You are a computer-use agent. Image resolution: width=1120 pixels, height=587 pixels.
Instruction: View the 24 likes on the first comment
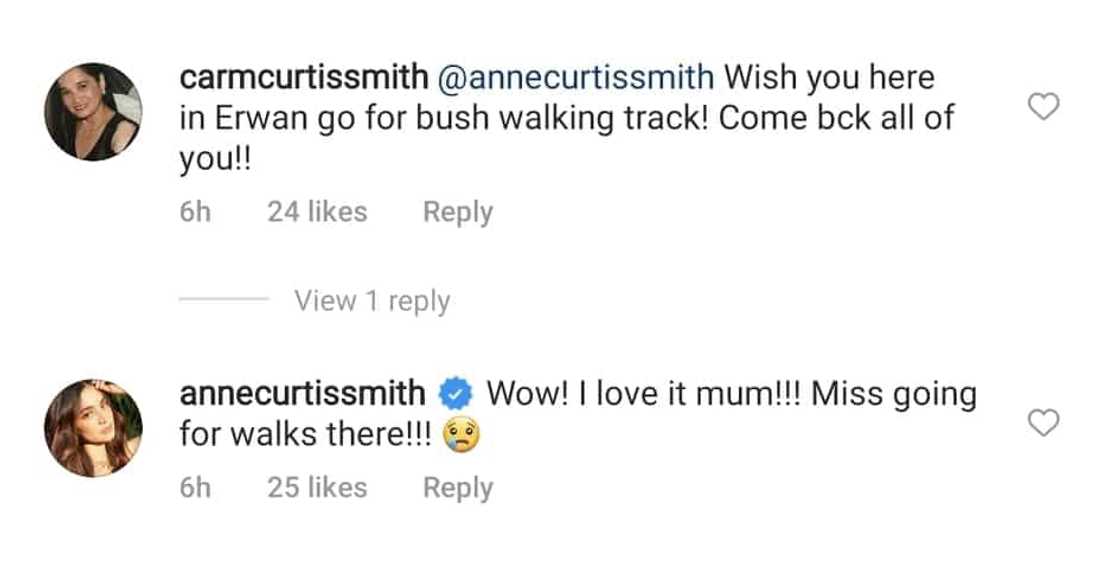point(318,211)
